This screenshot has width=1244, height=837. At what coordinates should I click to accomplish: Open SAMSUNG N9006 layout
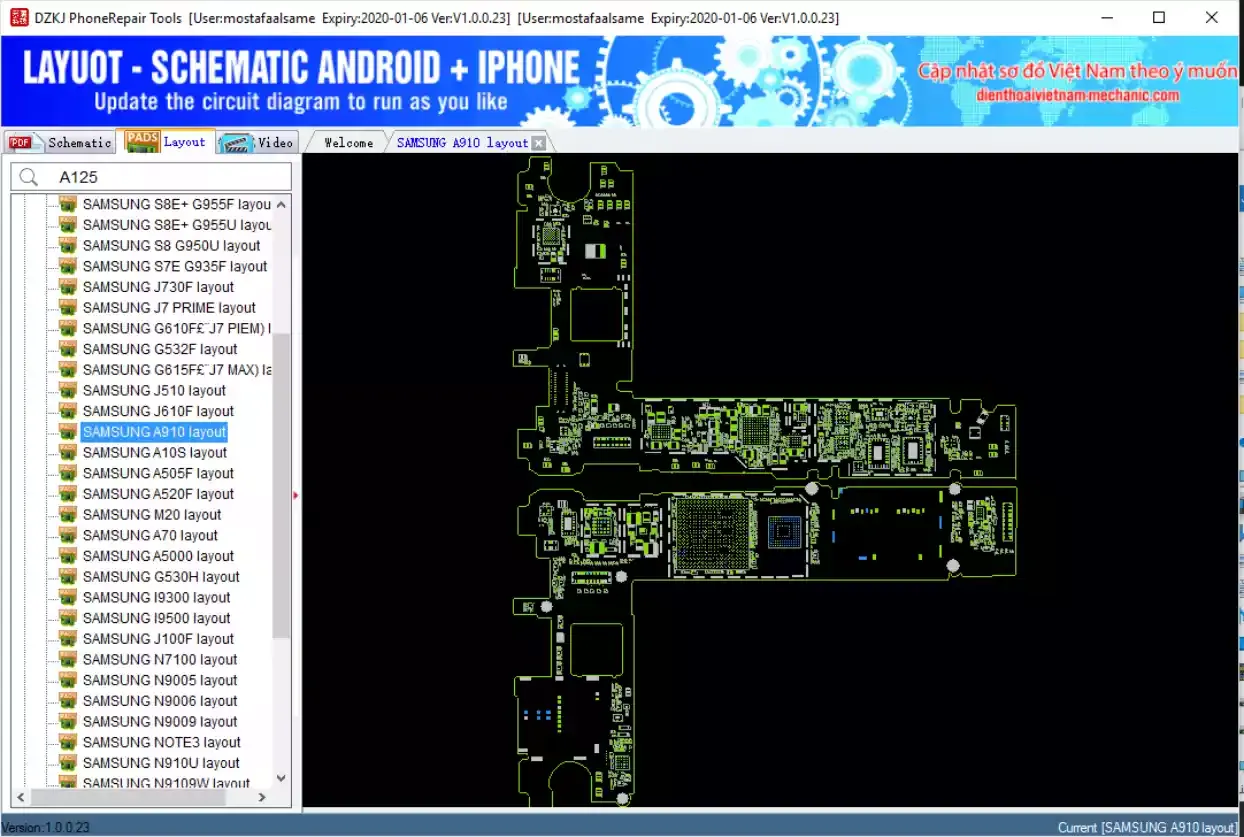point(160,701)
